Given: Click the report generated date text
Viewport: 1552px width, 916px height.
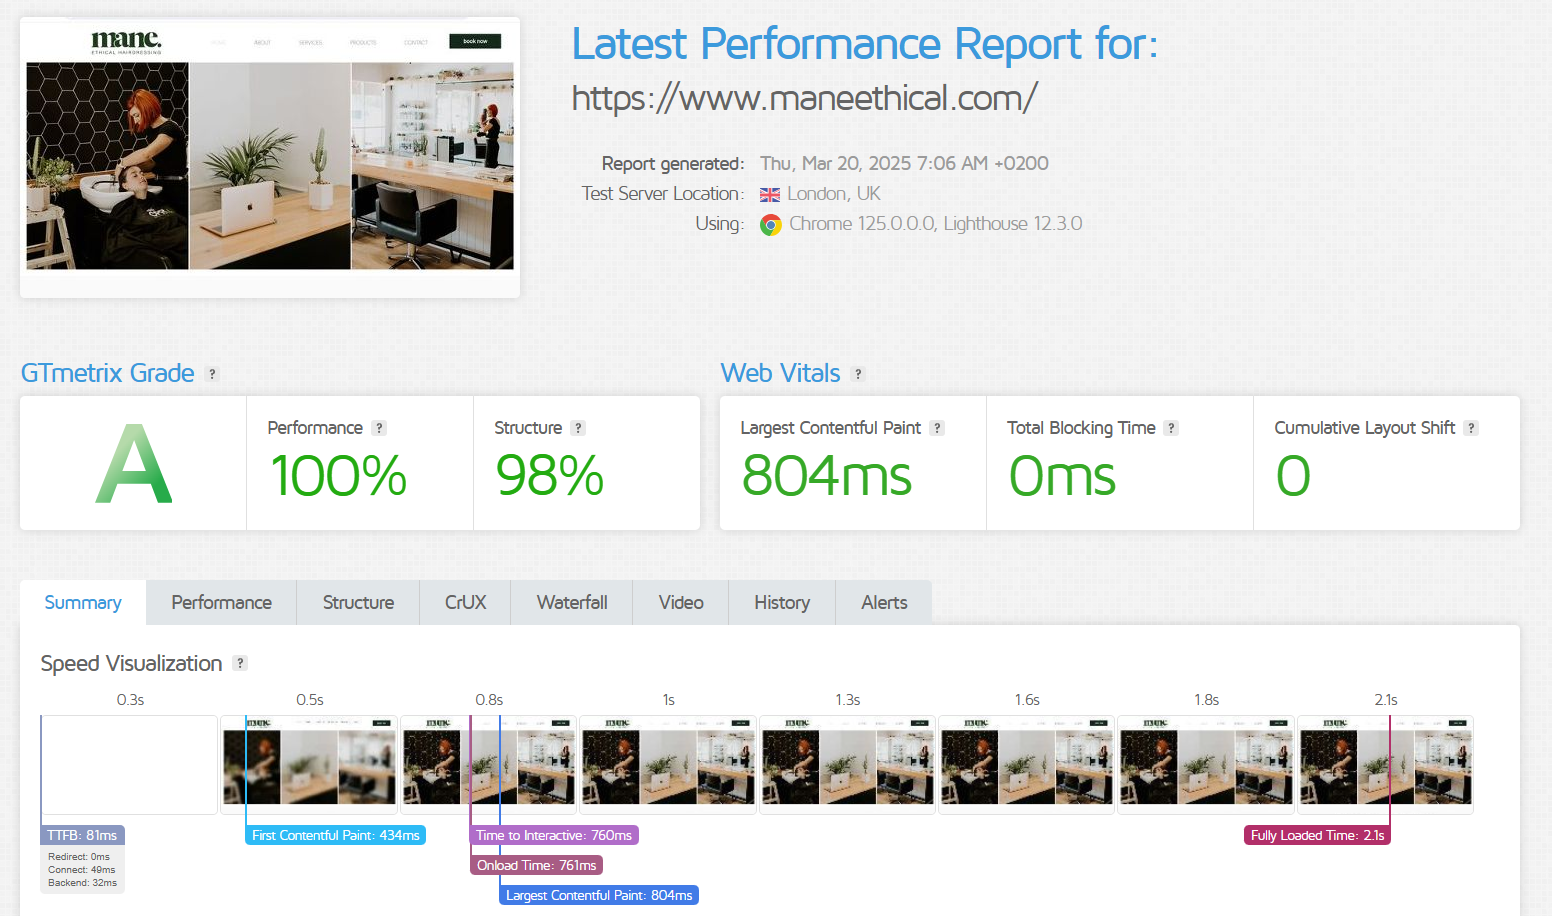Looking at the screenshot, I should 904,164.
